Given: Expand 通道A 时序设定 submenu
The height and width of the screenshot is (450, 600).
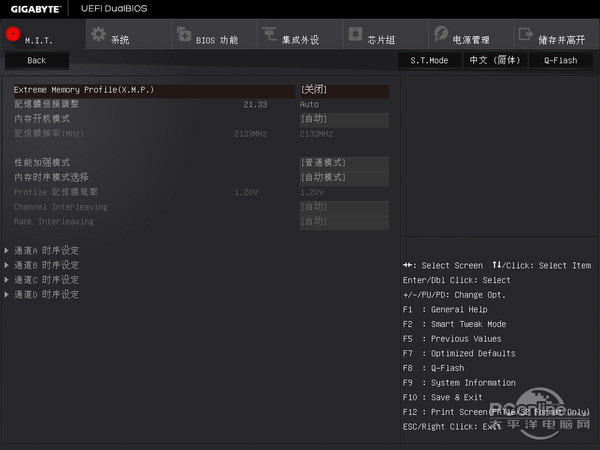Looking at the screenshot, I should pyautogui.click(x=46, y=250).
